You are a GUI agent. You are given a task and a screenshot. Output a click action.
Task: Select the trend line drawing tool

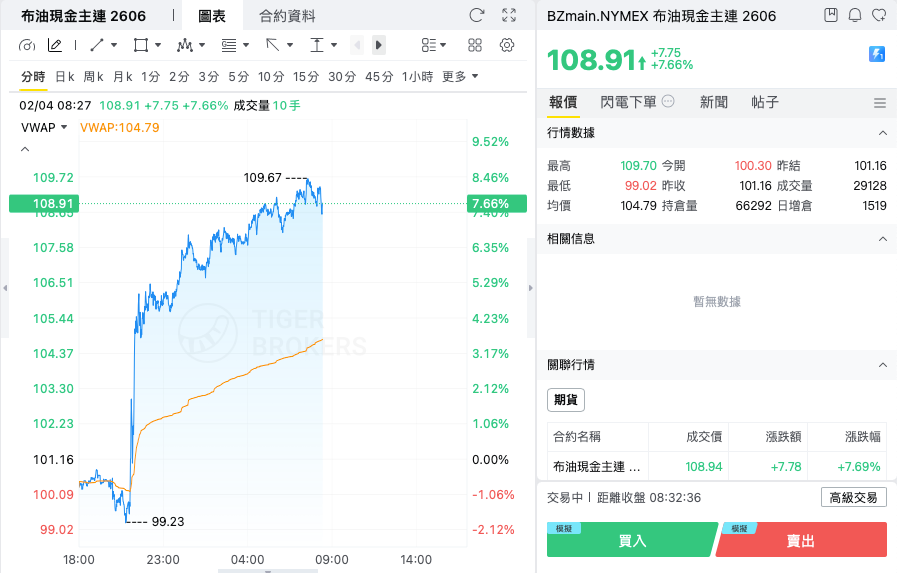pos(97,45)
